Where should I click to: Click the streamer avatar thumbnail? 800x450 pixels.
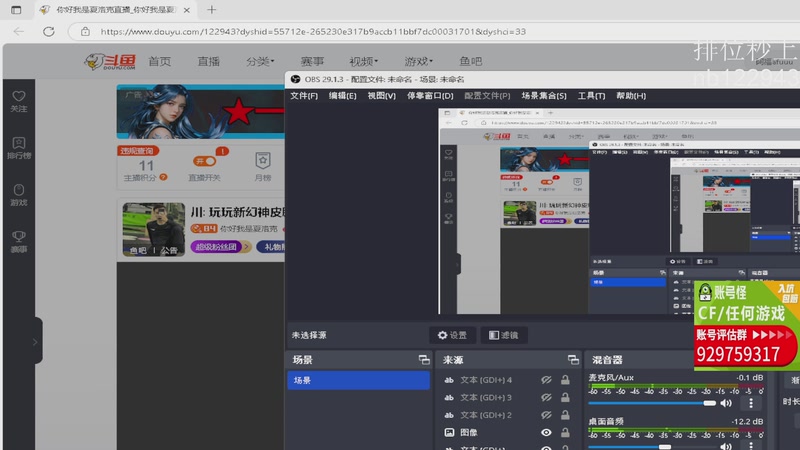click(154, 229)
